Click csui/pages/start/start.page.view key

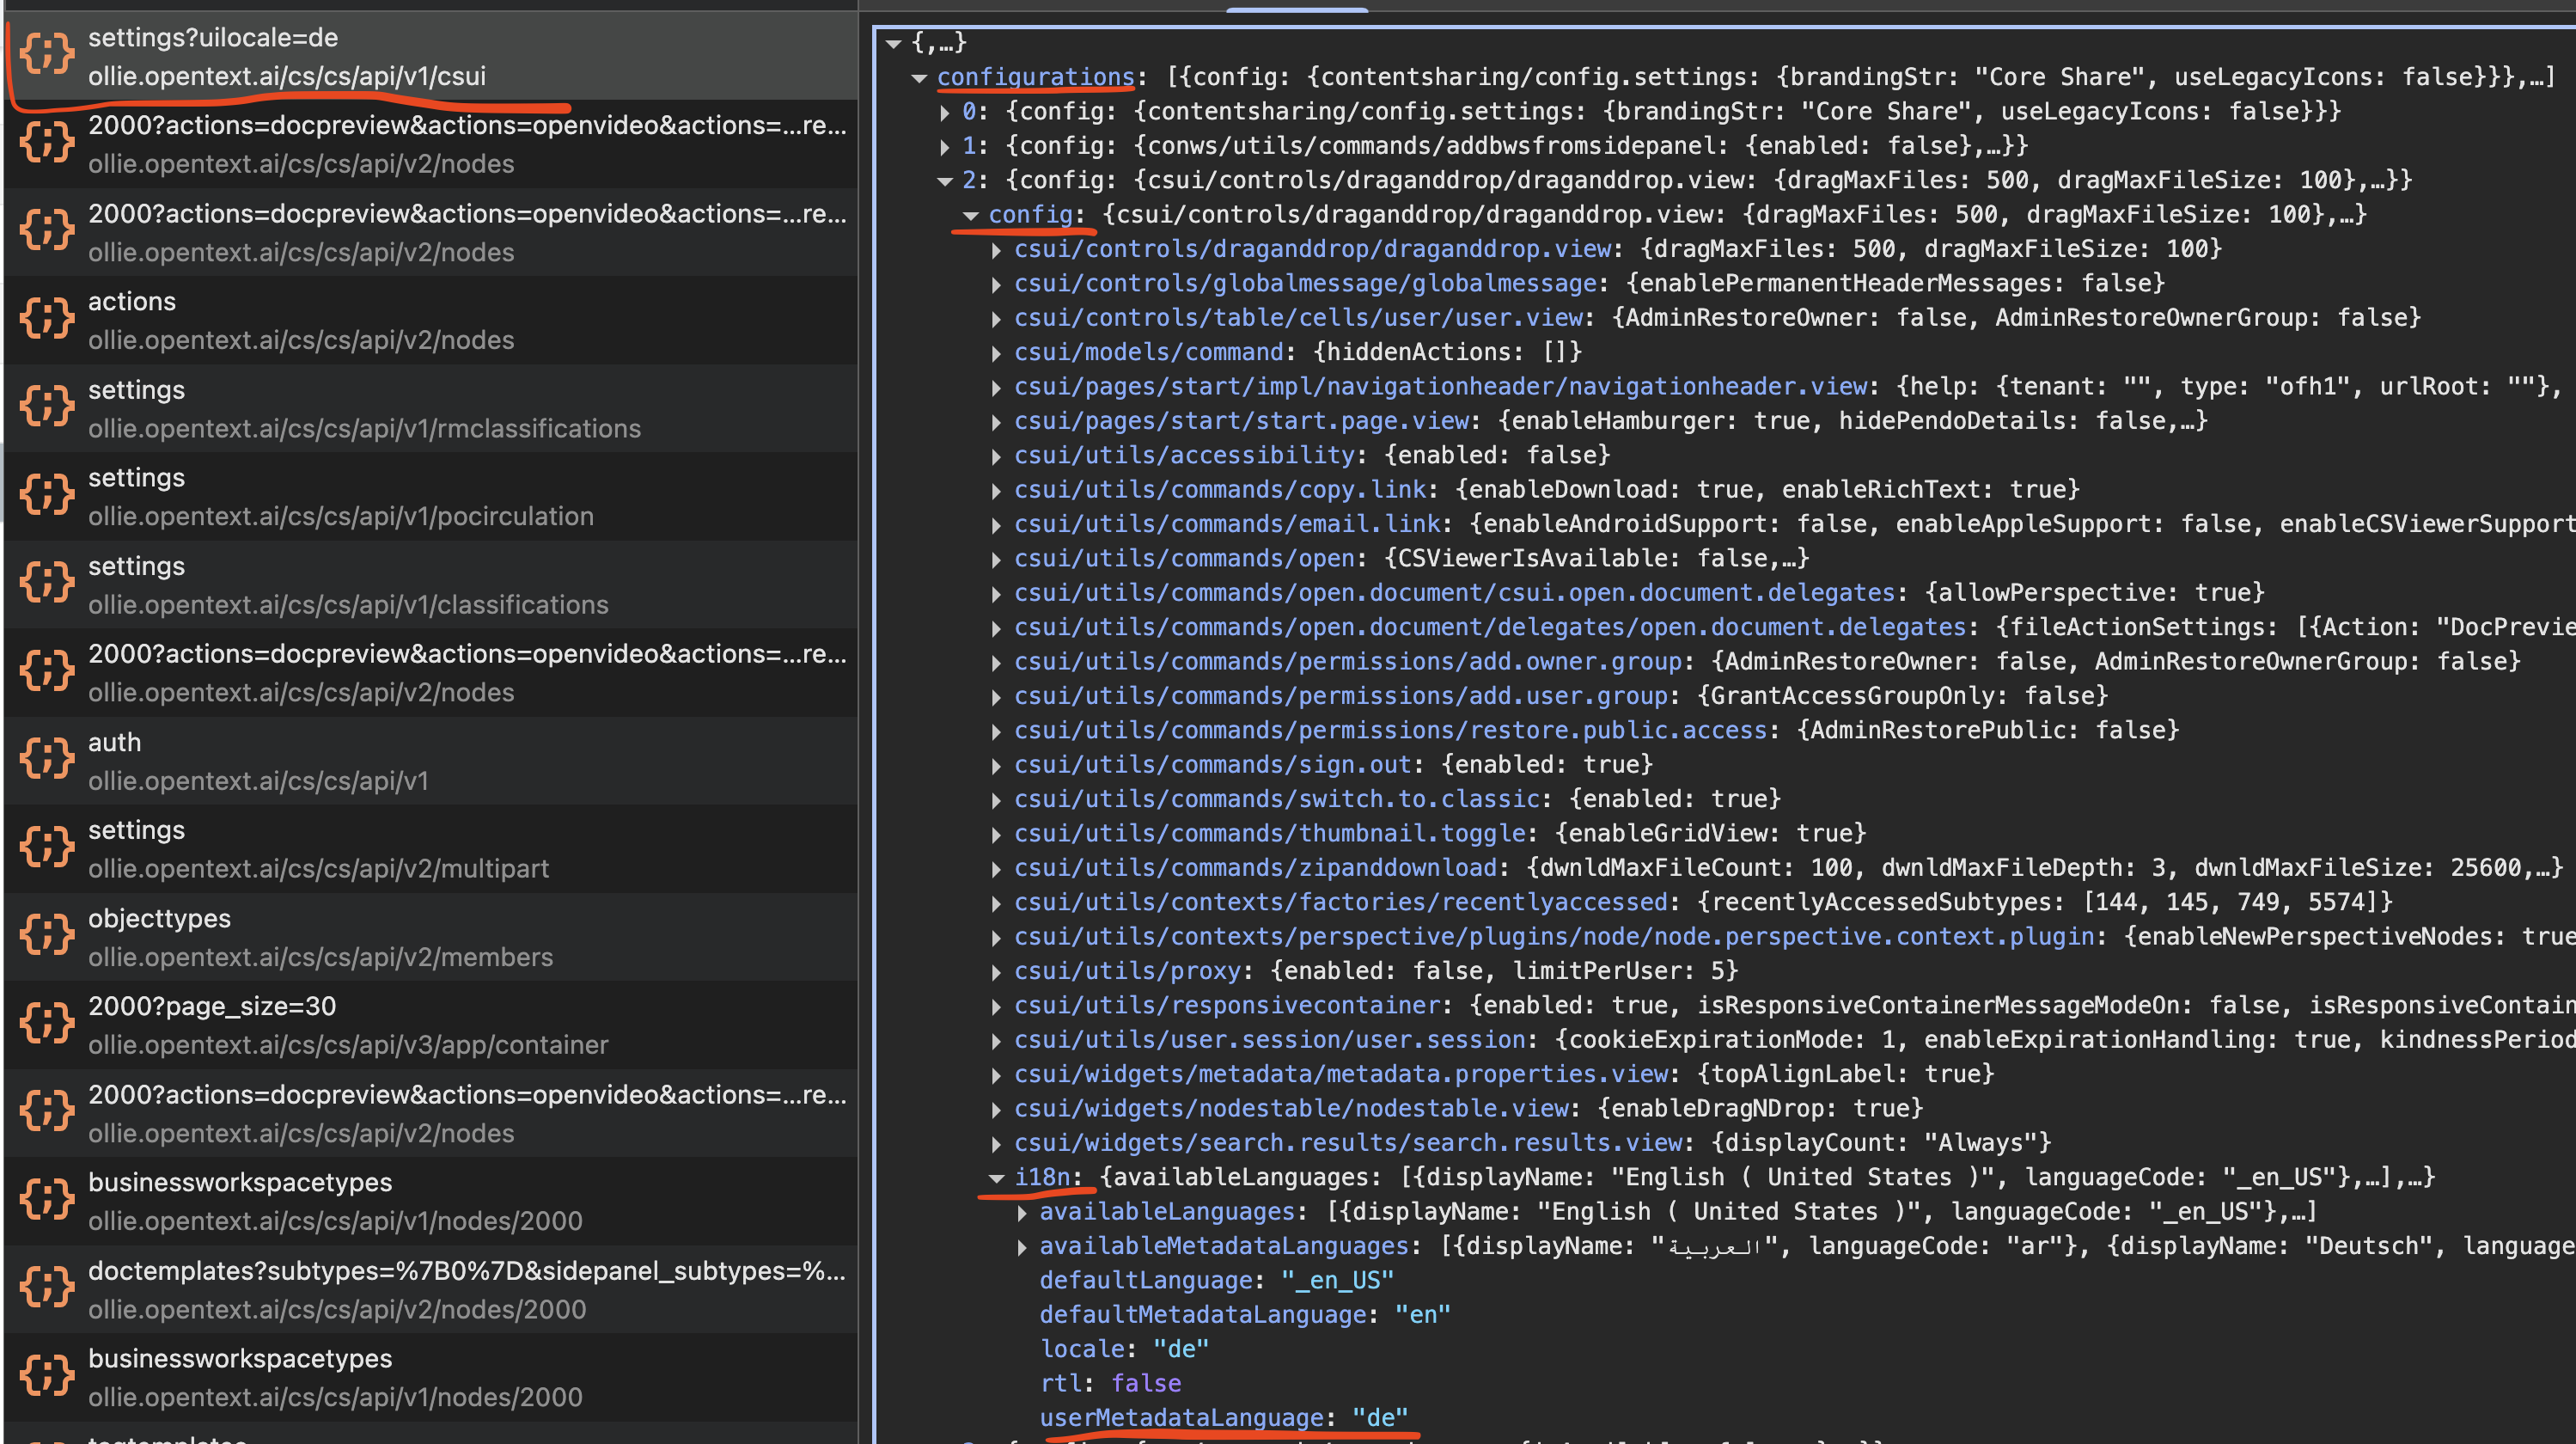pos(1242,421)
